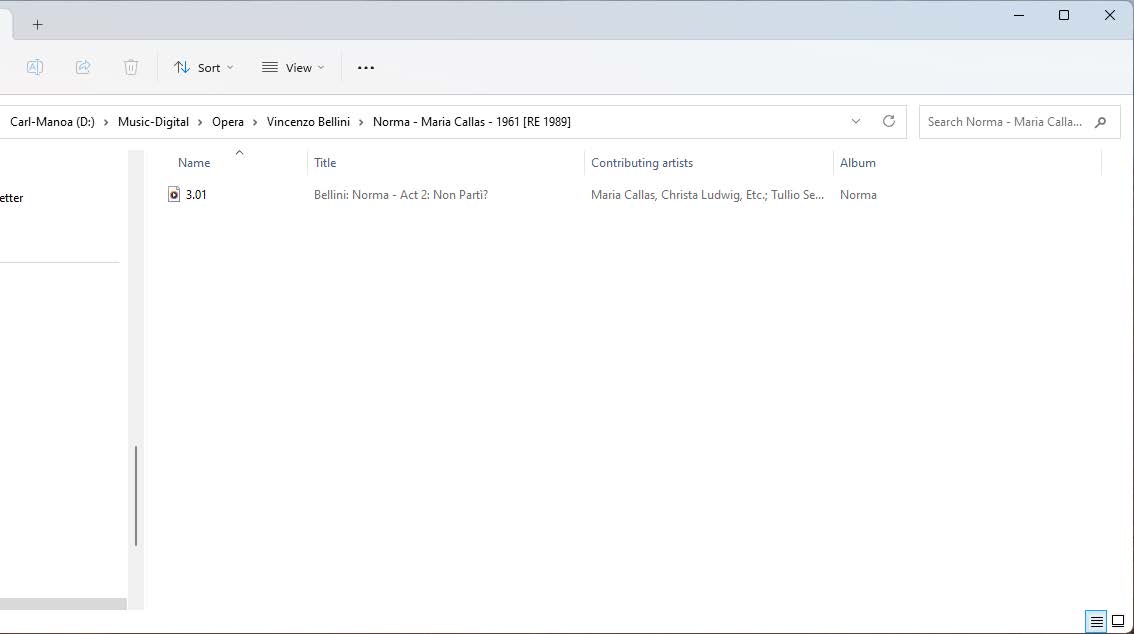Screen dimensions: 1134x634
Task: Click the search magnifier icon
Action: pyautogui.click(x=1100, y=122)
